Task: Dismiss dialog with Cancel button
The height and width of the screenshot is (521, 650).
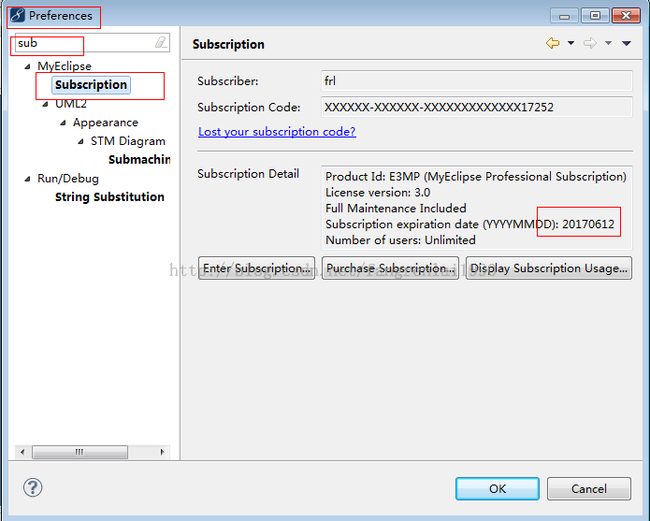Action: point(589,489)
